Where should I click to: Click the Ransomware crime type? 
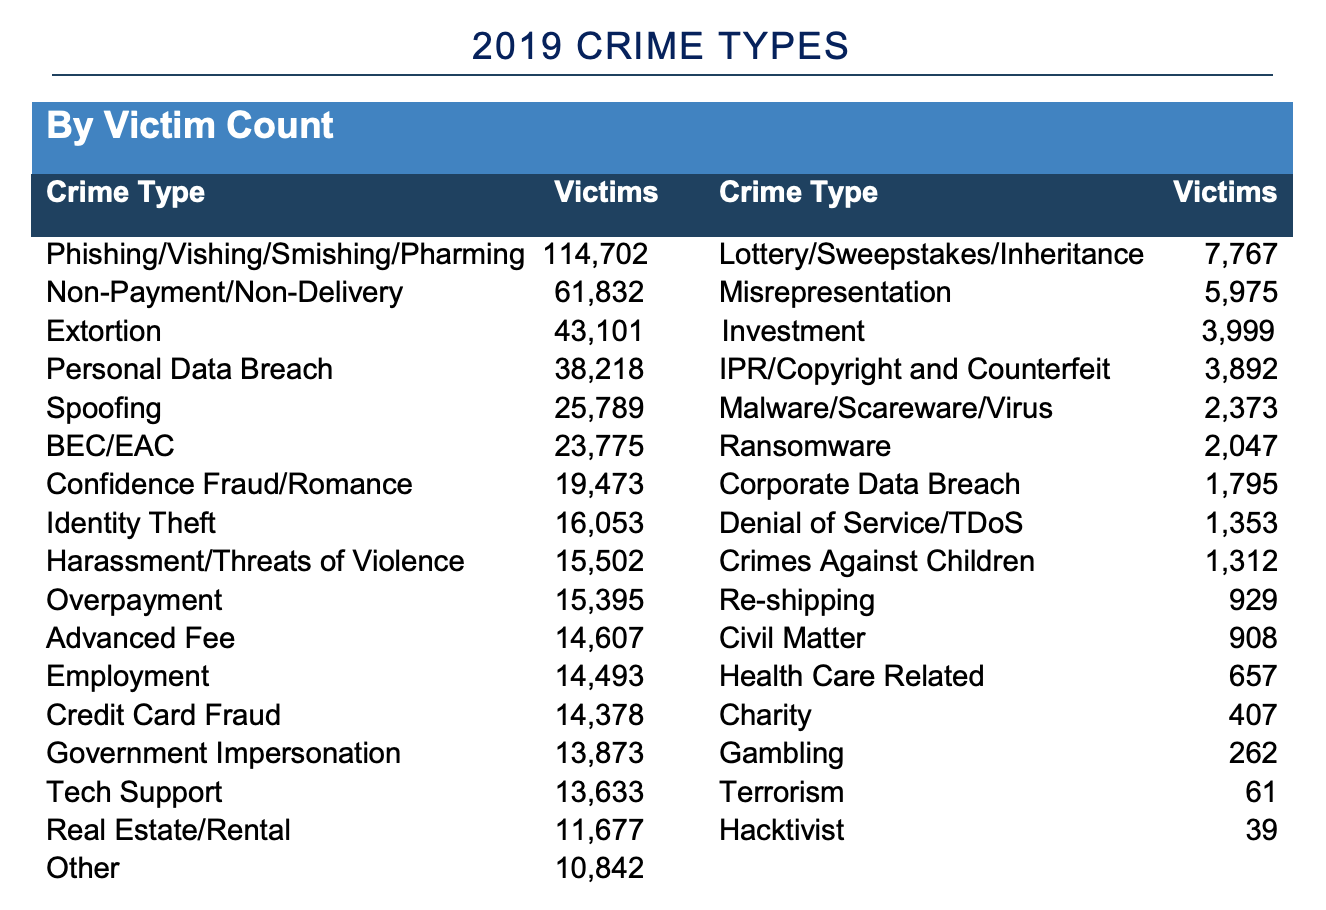coord(805,446)
